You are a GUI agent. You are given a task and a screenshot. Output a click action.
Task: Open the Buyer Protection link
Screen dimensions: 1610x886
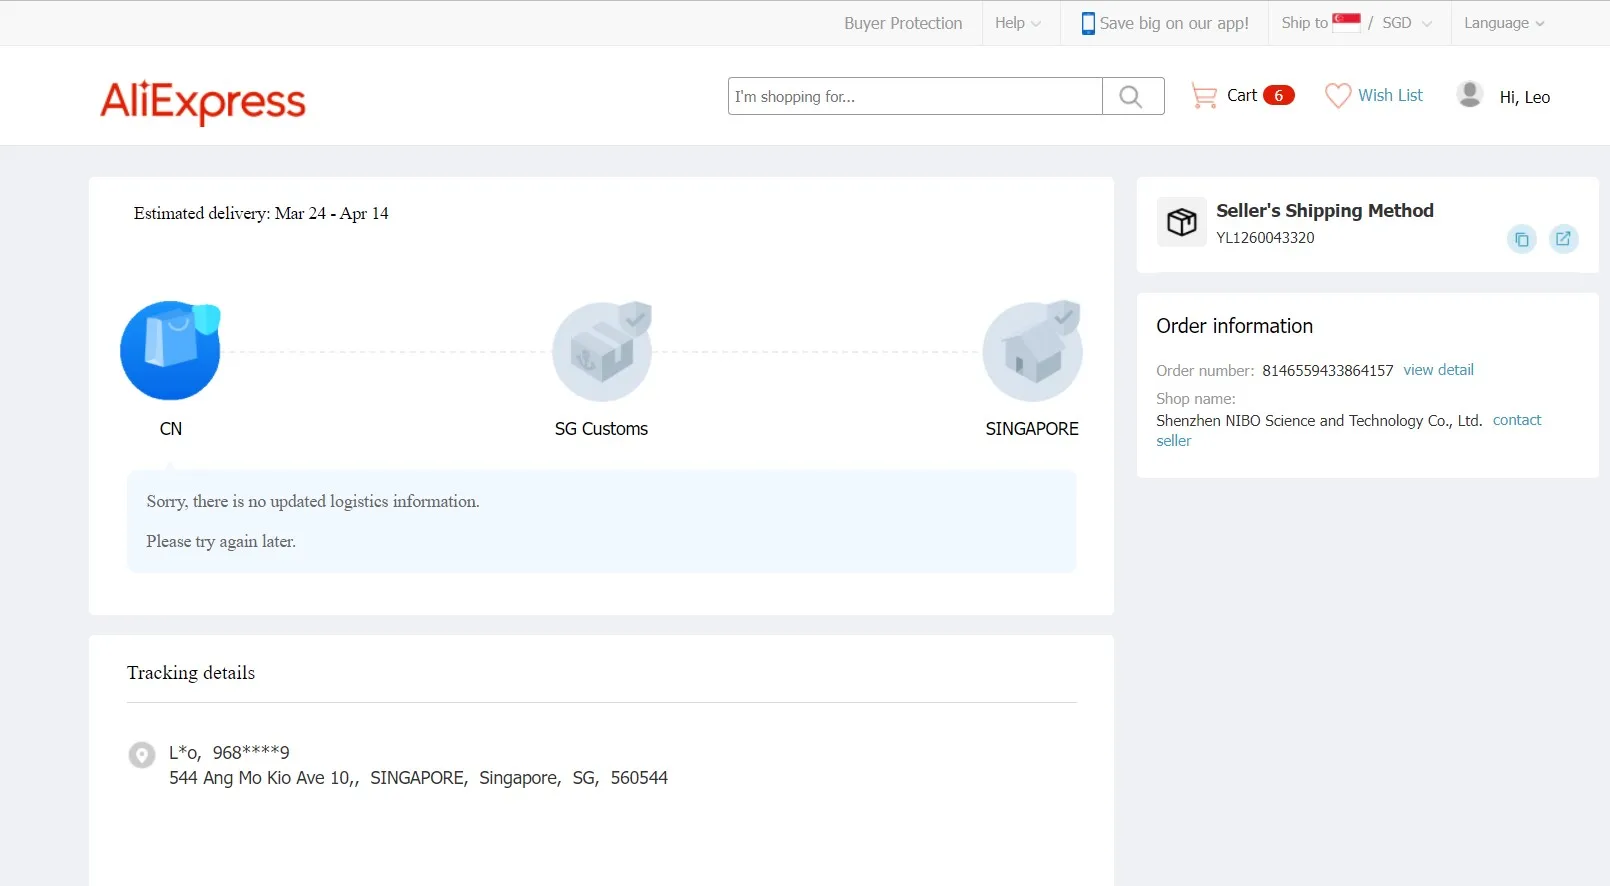point(903,23)
